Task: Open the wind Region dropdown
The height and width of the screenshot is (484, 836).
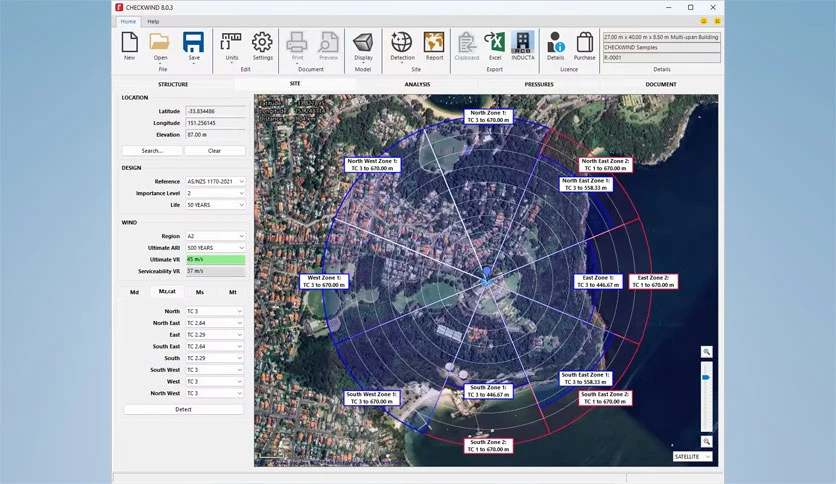Action: point(215,236)
